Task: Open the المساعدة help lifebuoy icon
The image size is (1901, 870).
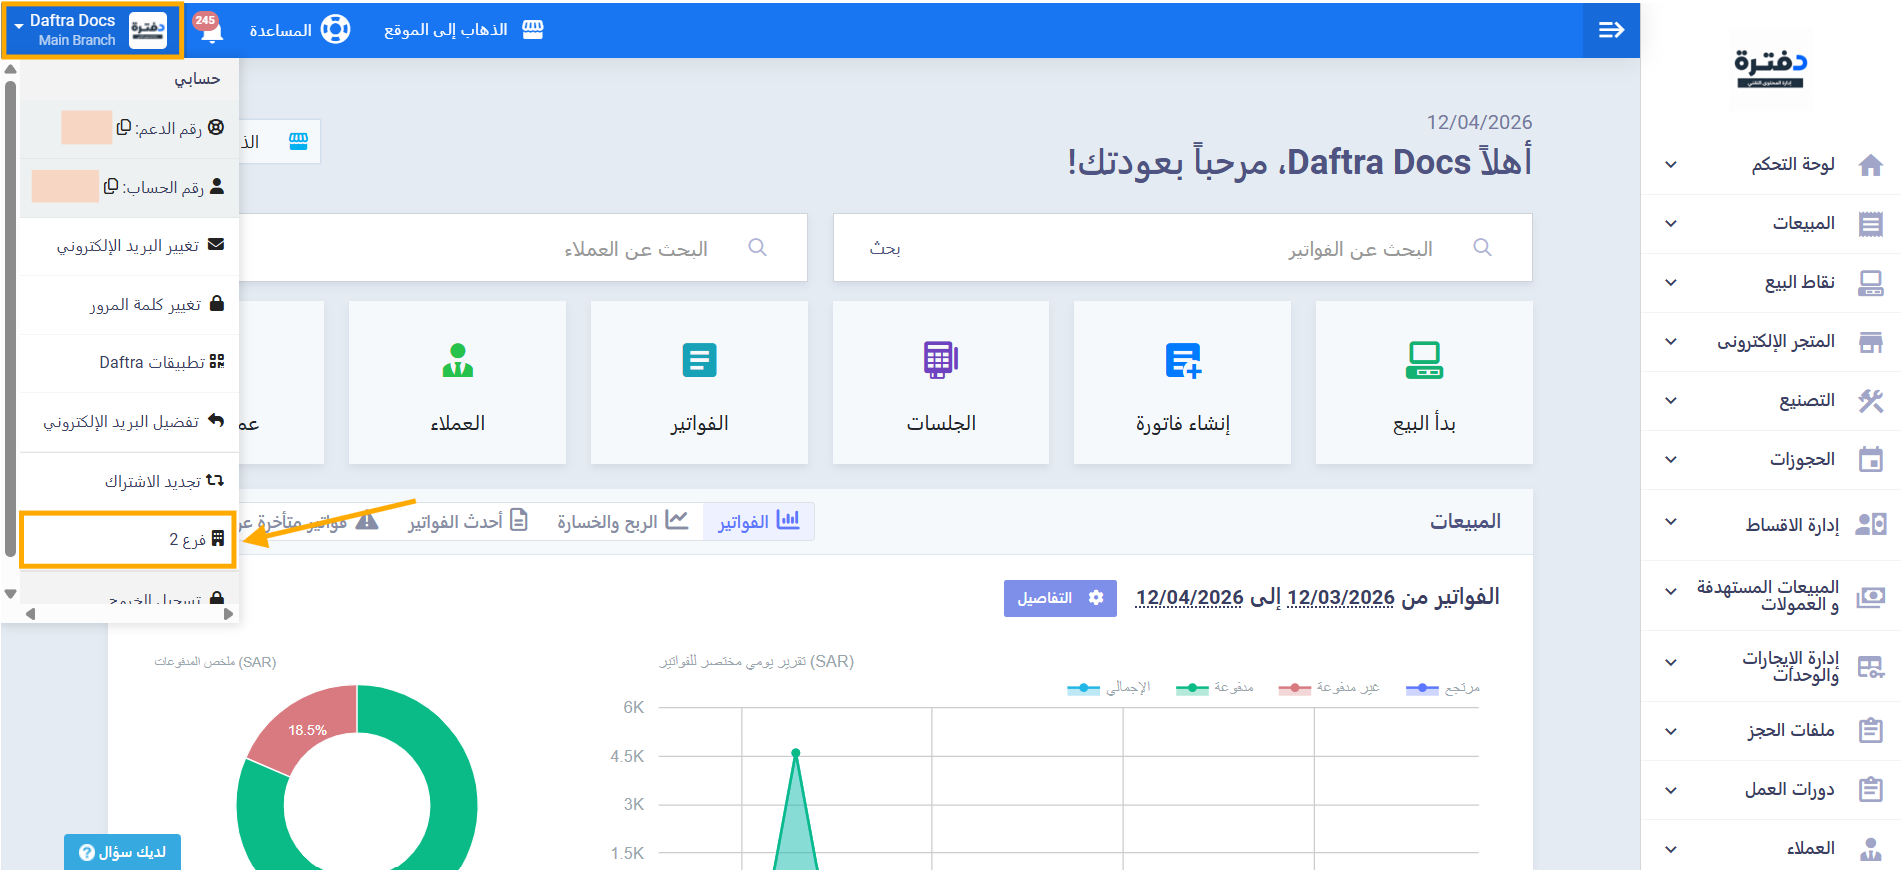Action: point(335,30)
